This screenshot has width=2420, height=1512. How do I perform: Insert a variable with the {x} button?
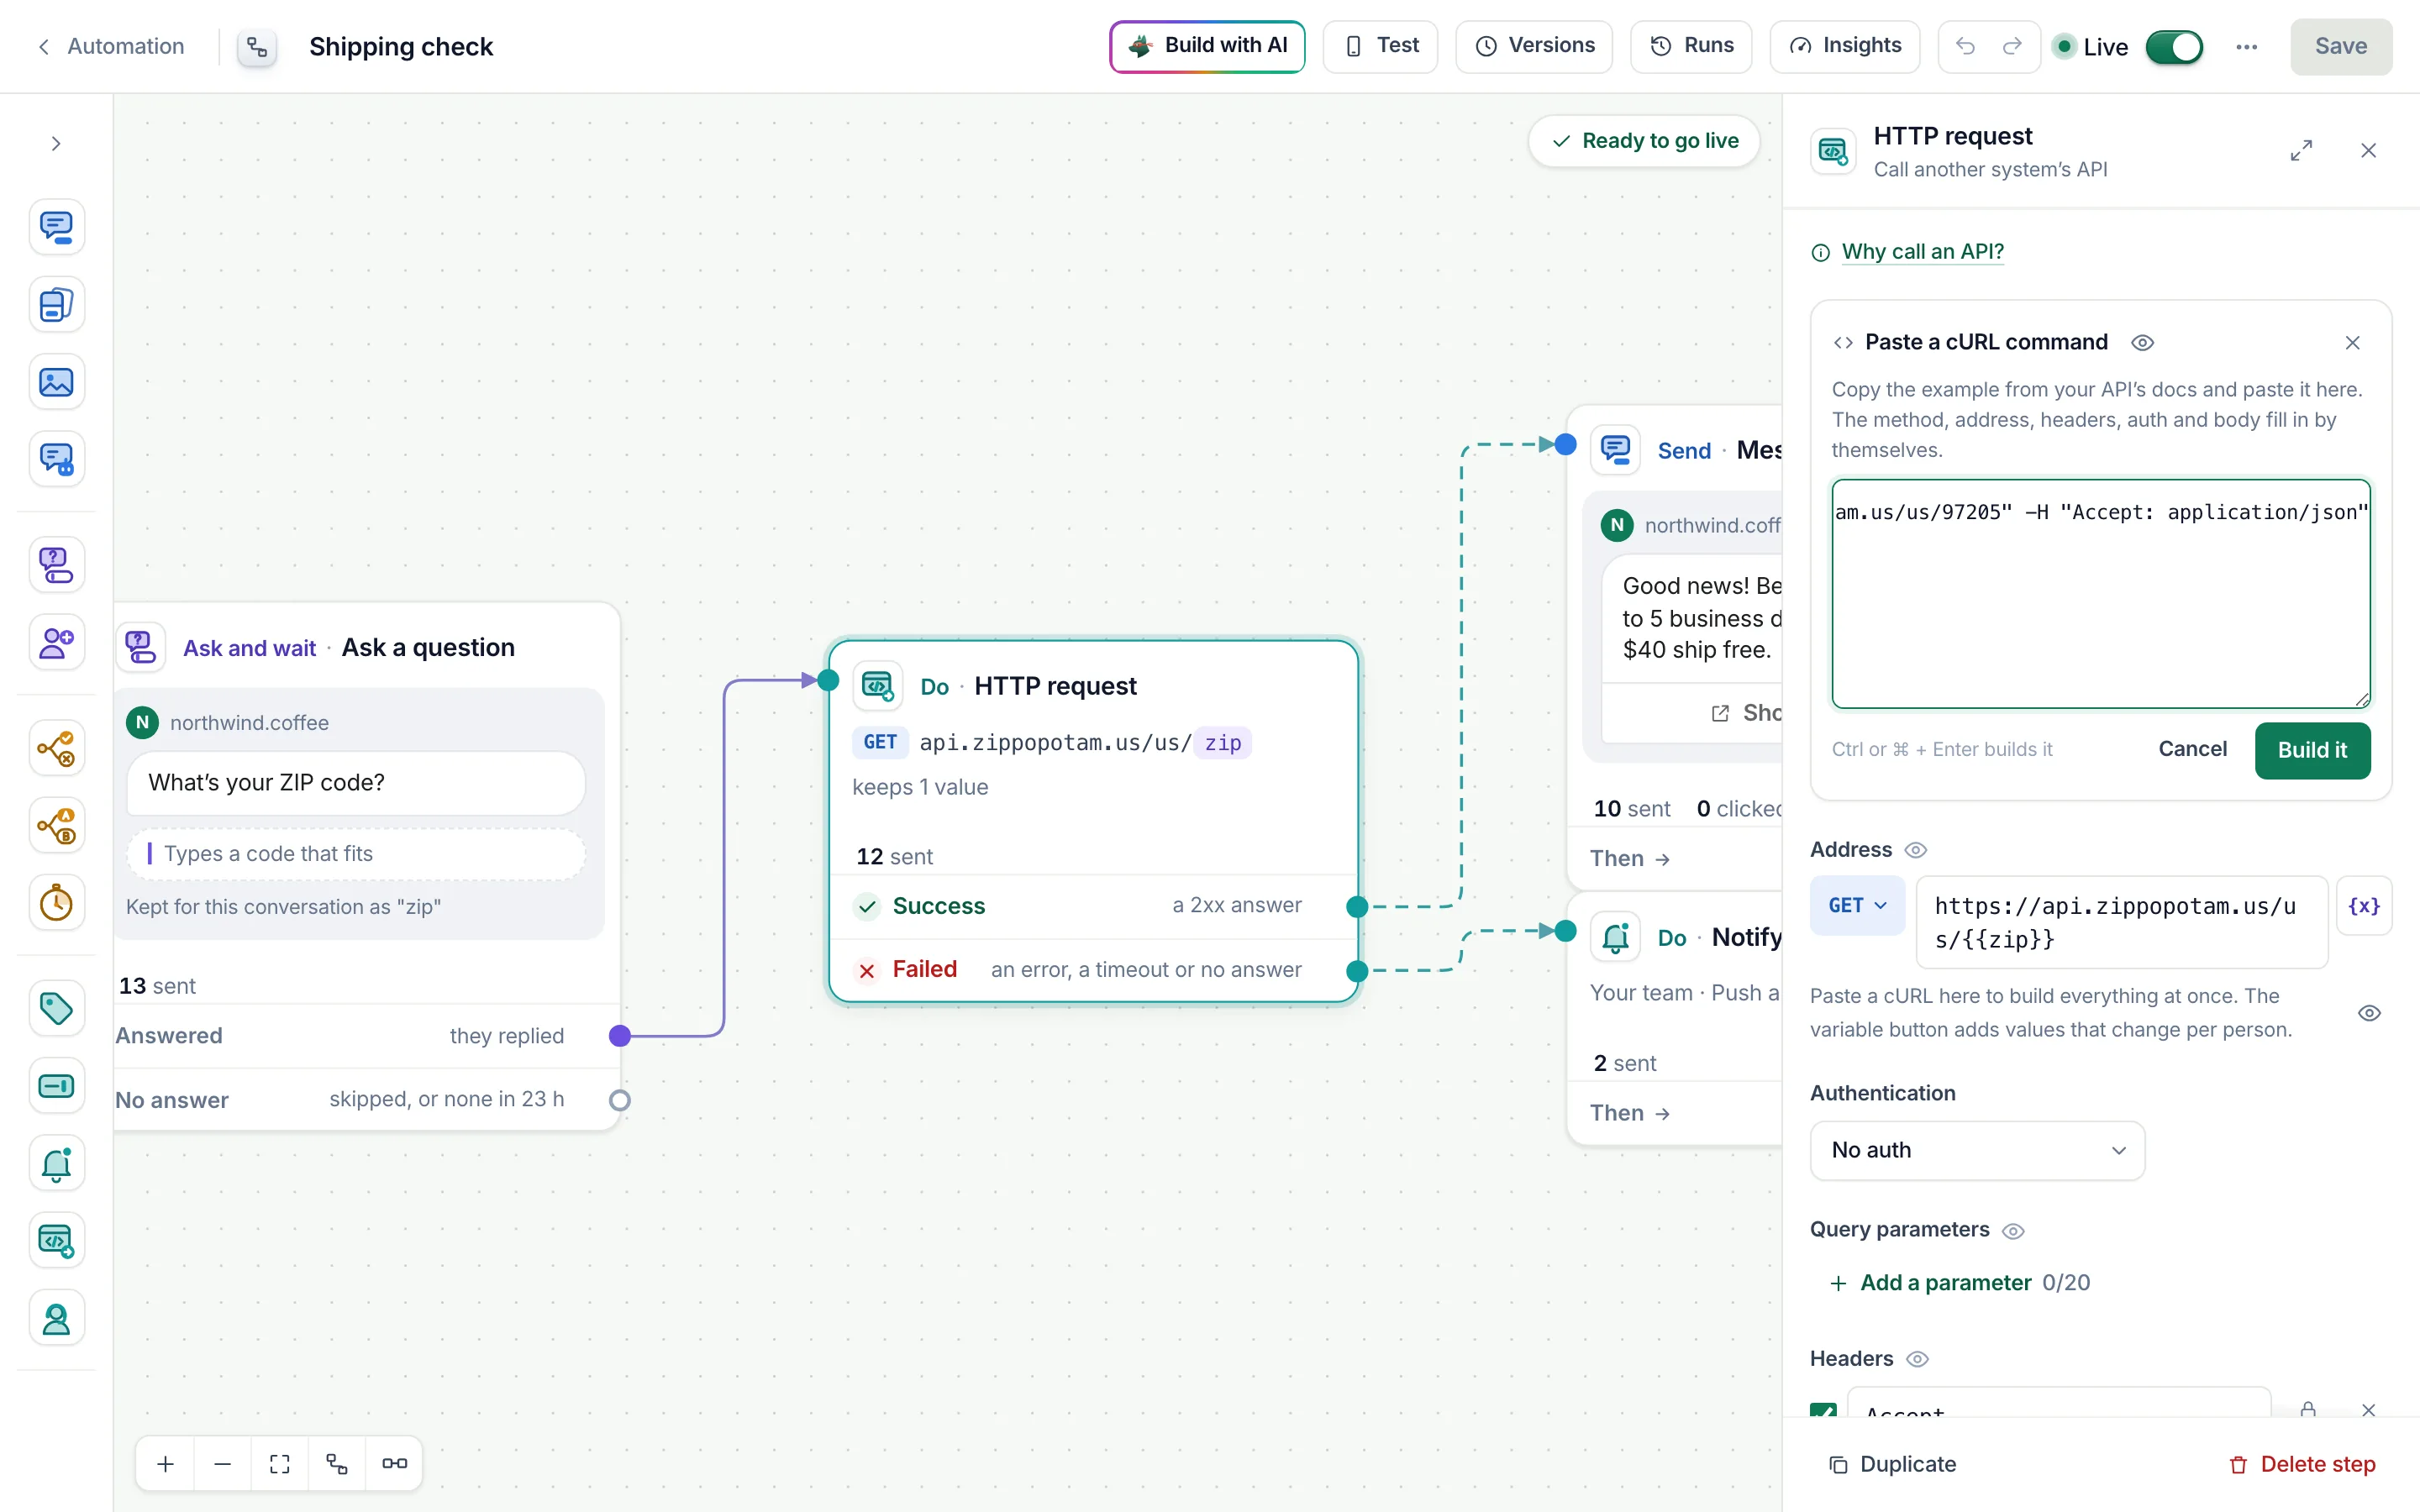2364,906
